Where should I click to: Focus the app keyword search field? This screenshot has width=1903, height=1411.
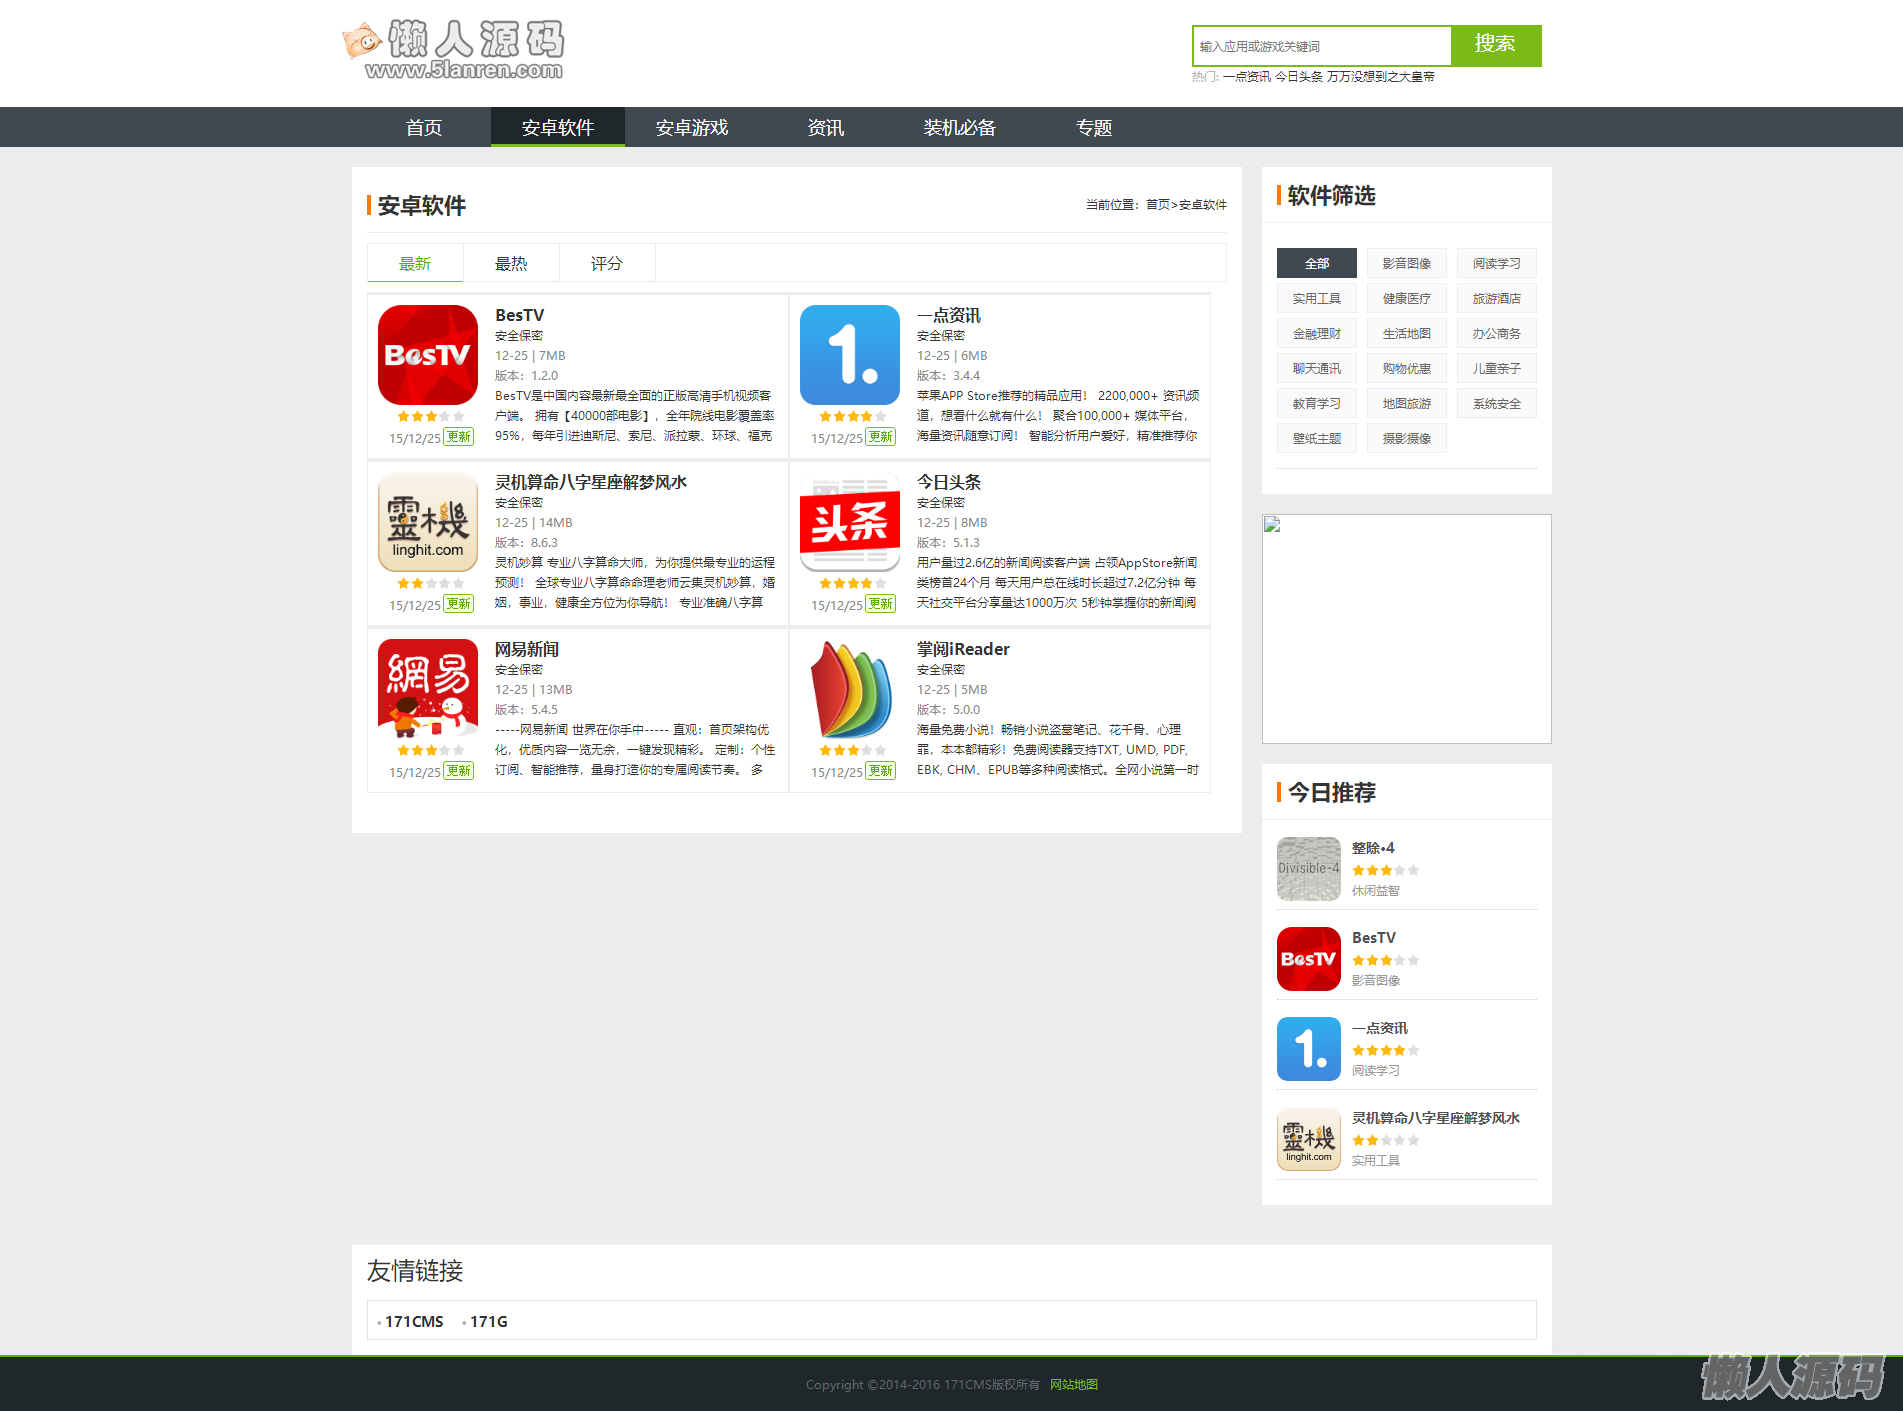[x=1321, y=46]
